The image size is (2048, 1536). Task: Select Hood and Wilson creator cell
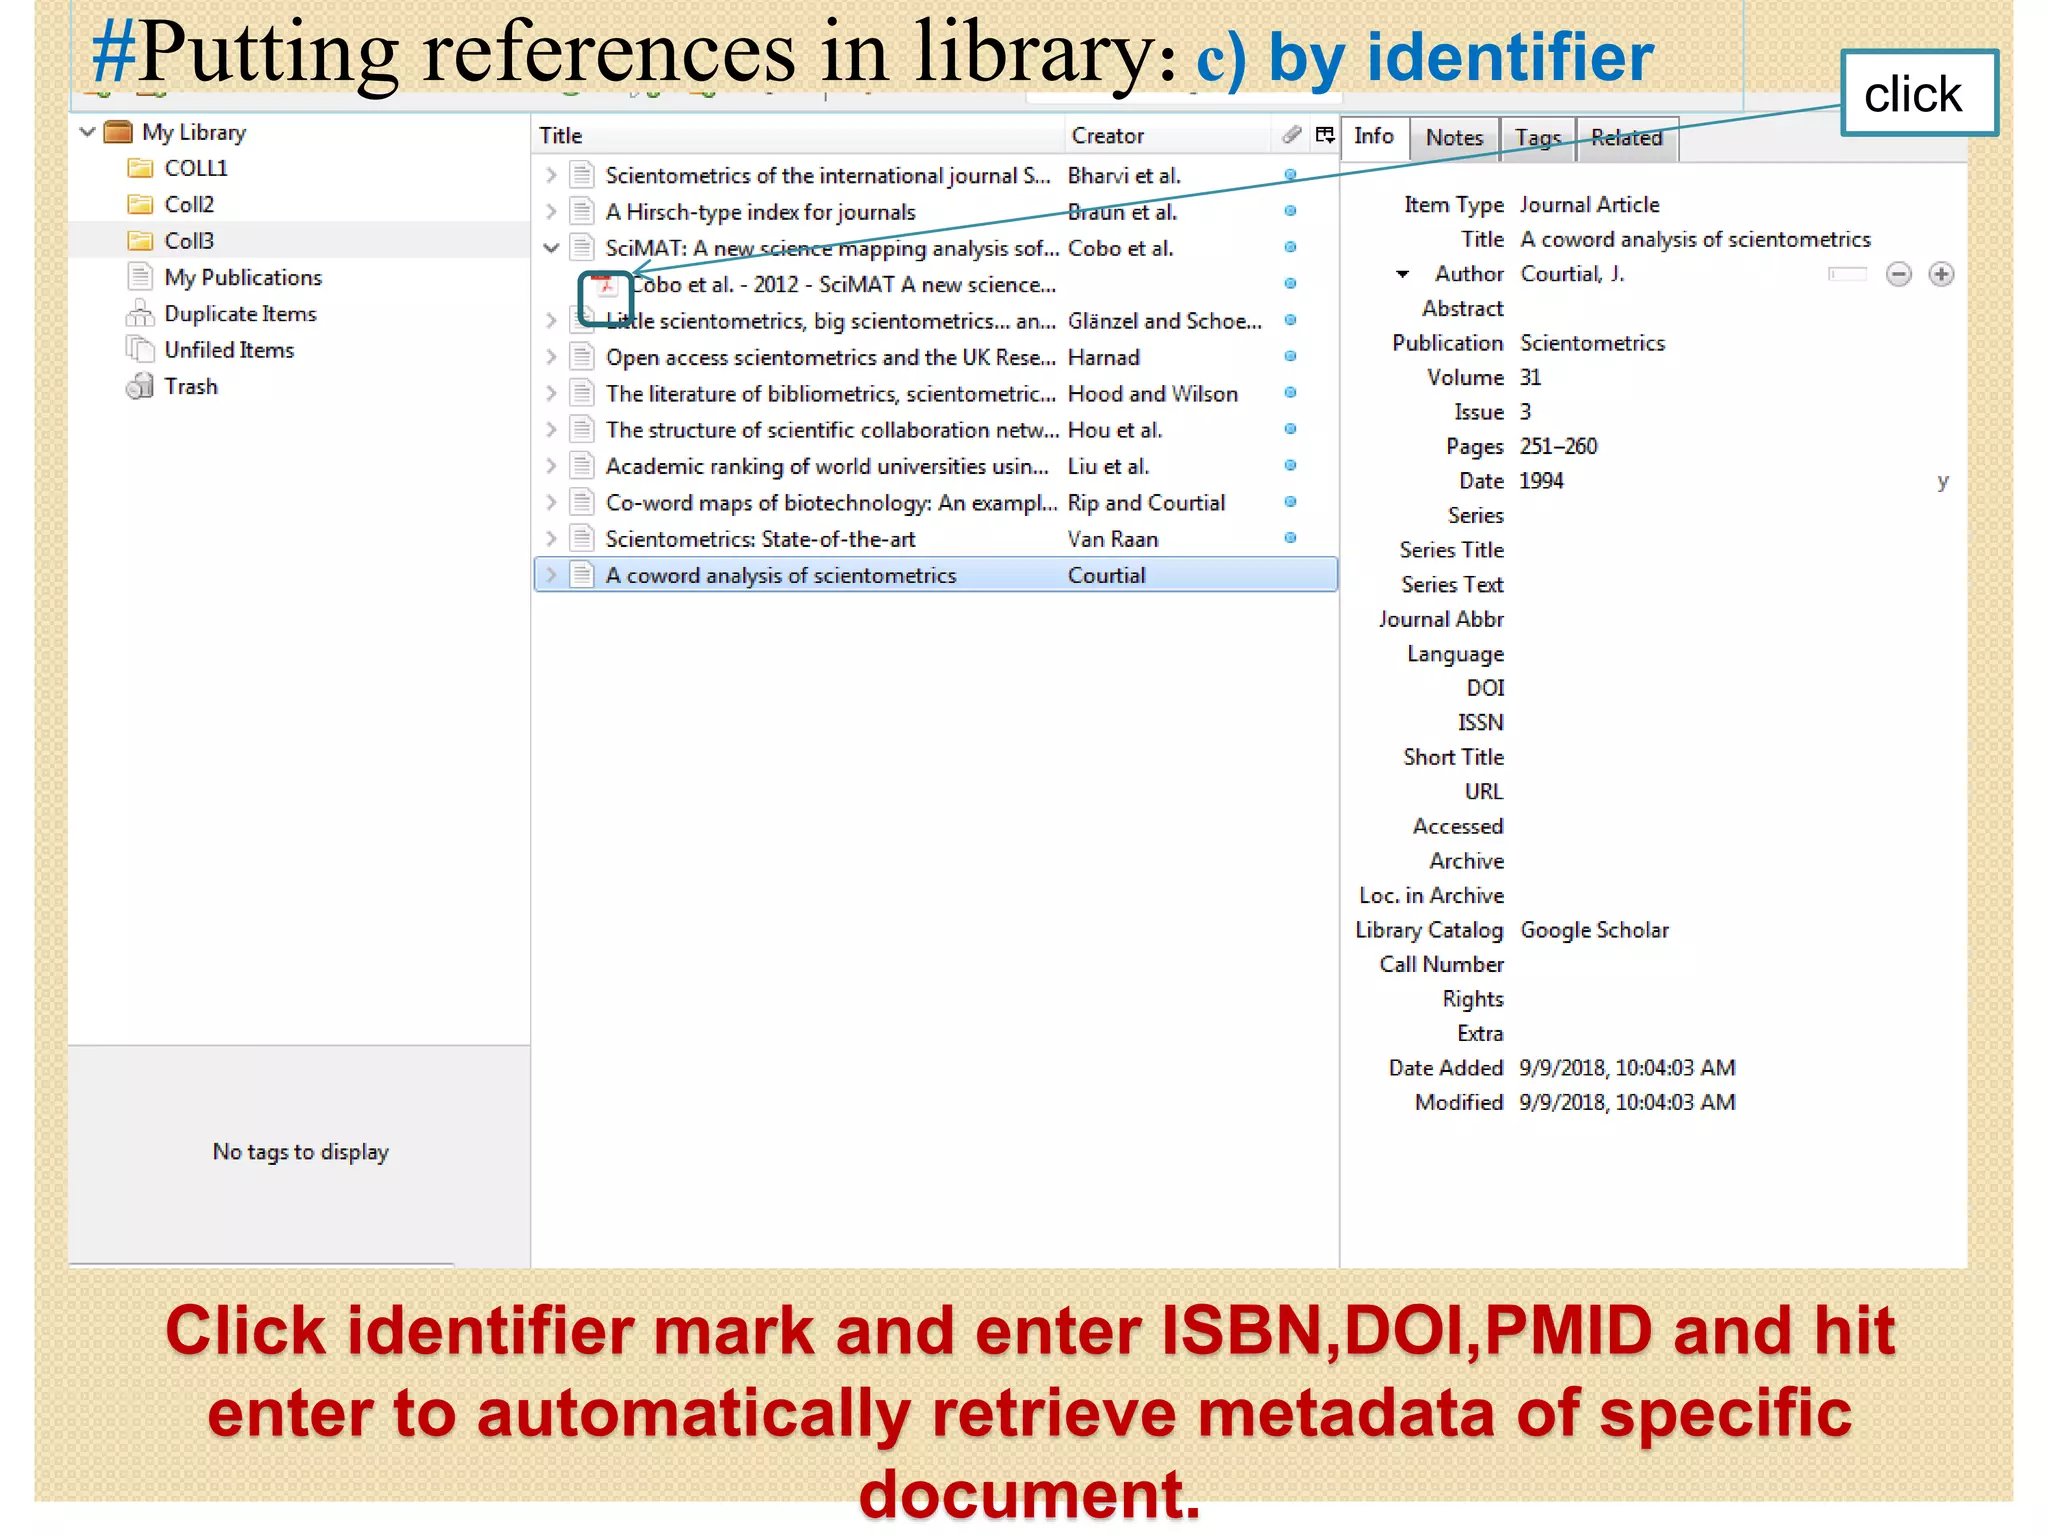click(1153, 394)
